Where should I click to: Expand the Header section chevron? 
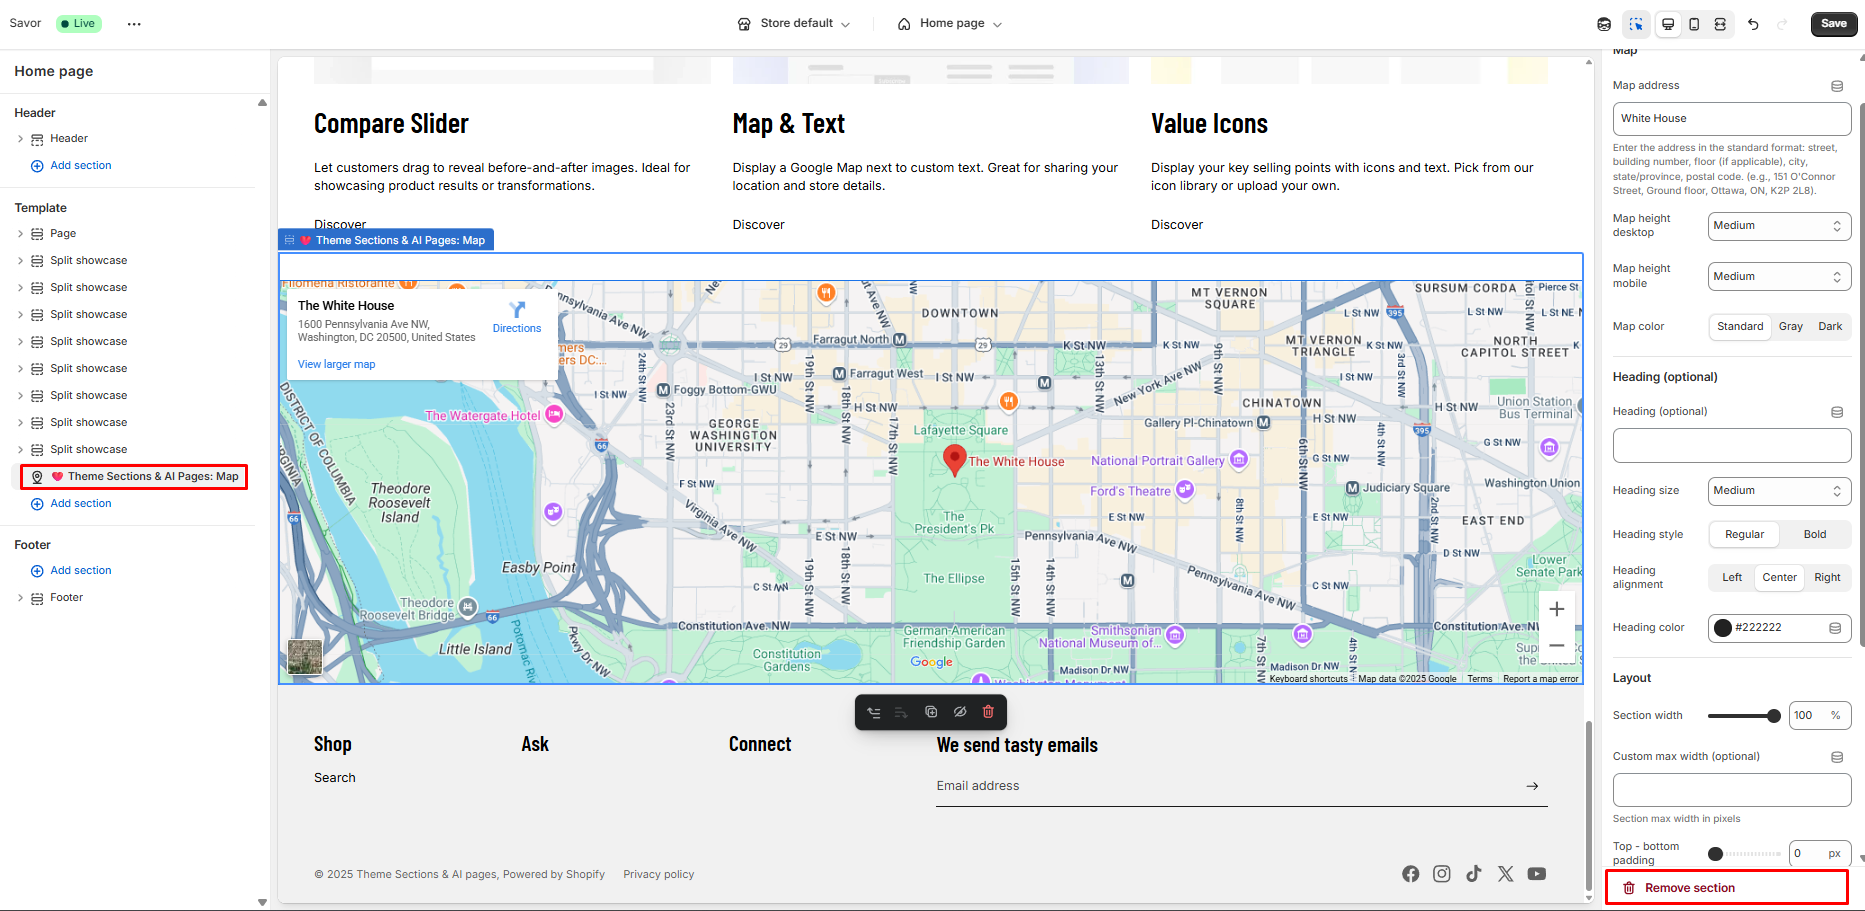click(x=20, y=139)
